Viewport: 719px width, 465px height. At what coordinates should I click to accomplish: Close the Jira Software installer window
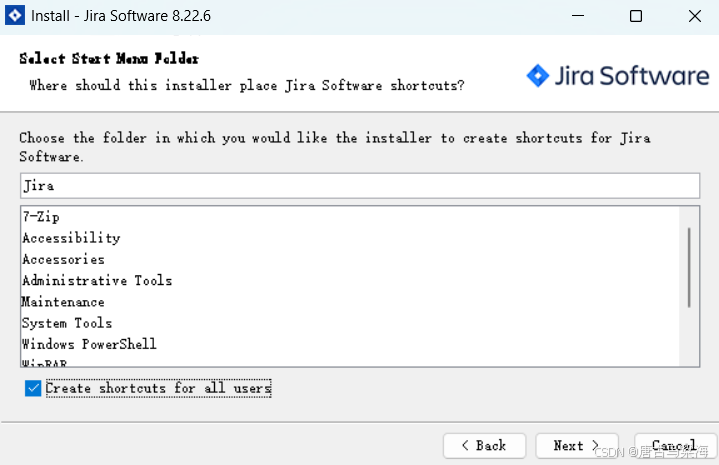point(695,16)
